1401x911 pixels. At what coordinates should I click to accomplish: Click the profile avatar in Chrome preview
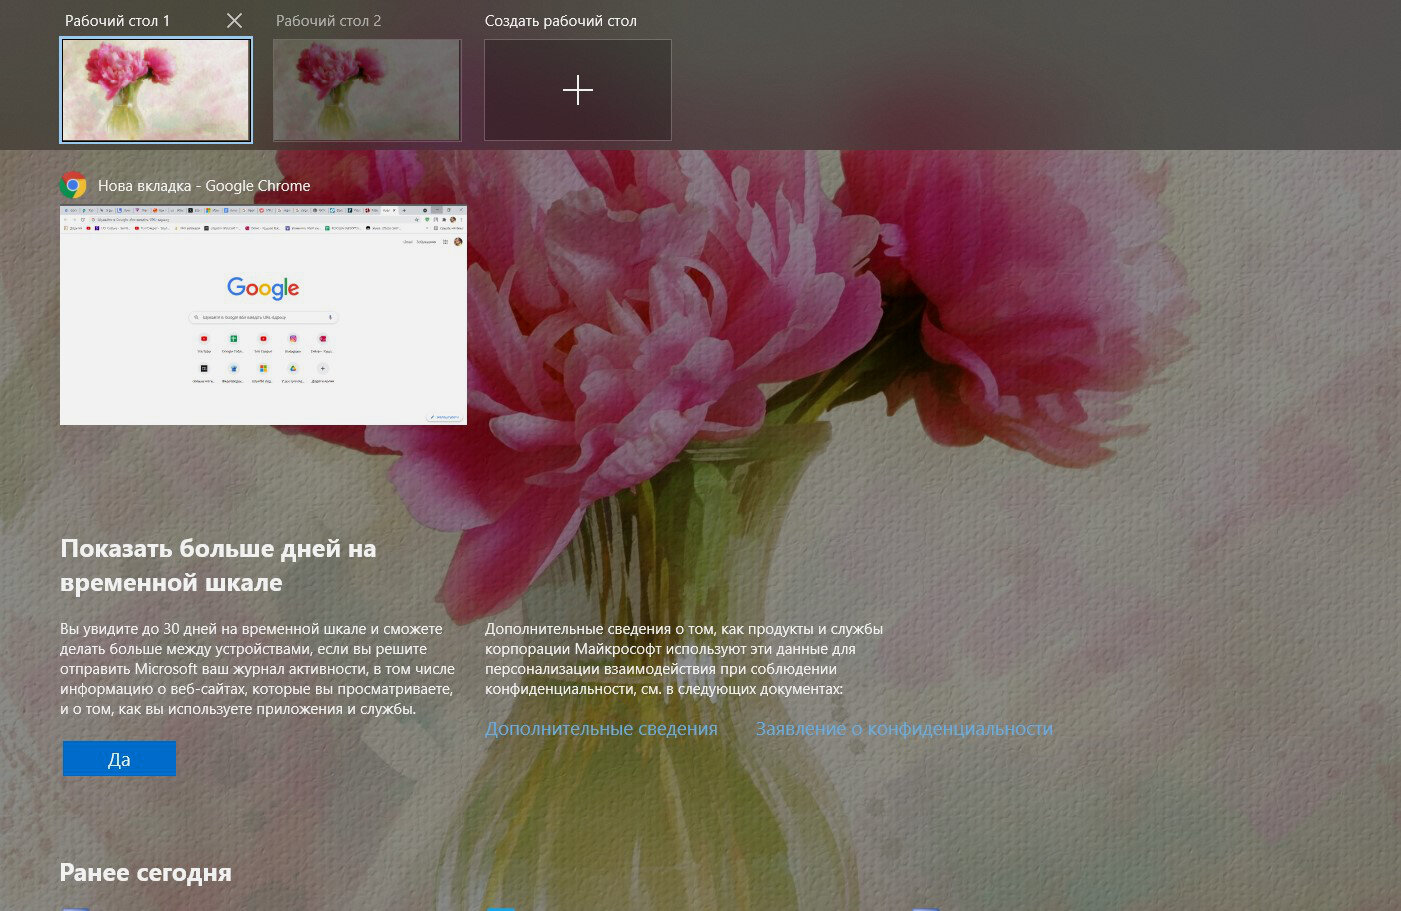point(458,242)
